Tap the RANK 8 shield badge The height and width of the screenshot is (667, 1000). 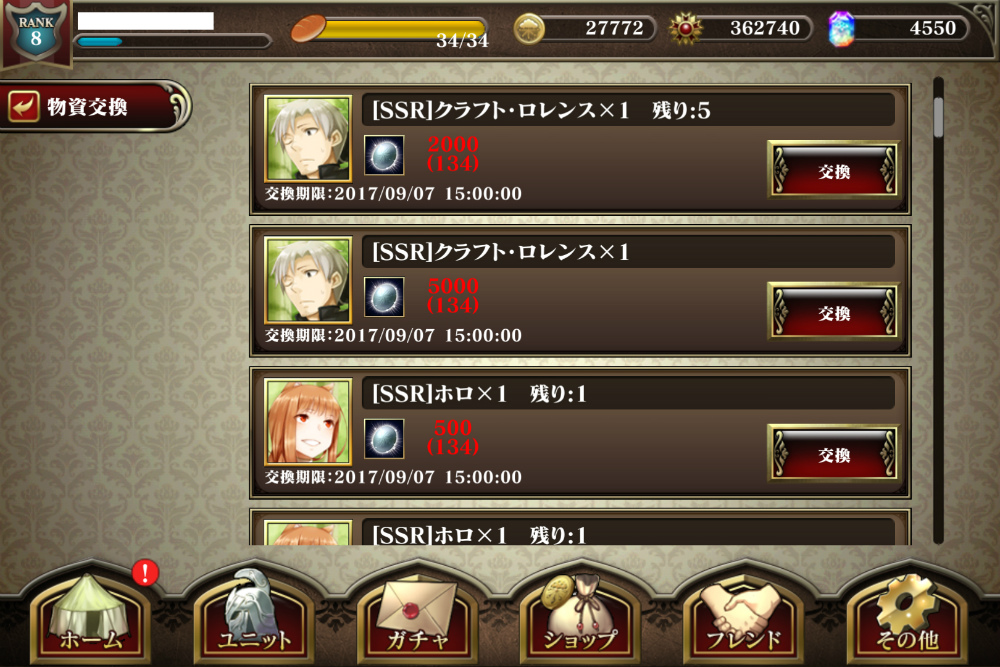(x=36, y=32)
